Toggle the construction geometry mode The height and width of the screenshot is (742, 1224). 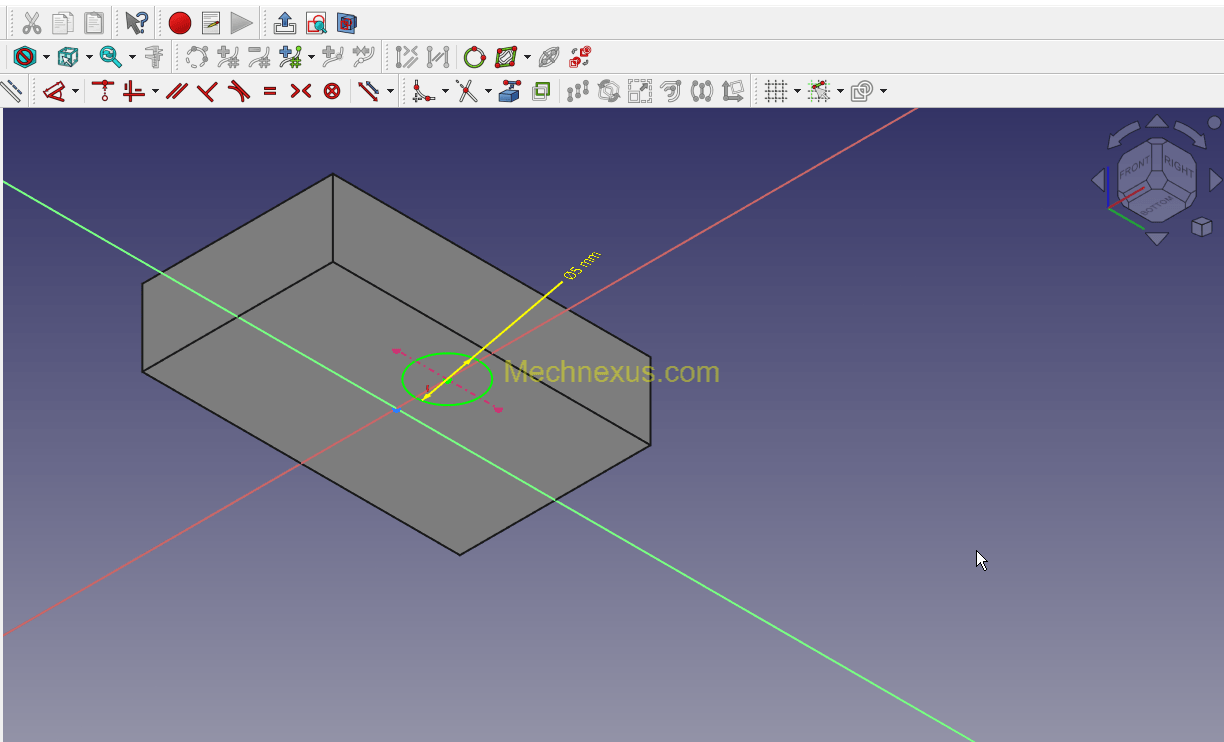[x=11, y=92]
